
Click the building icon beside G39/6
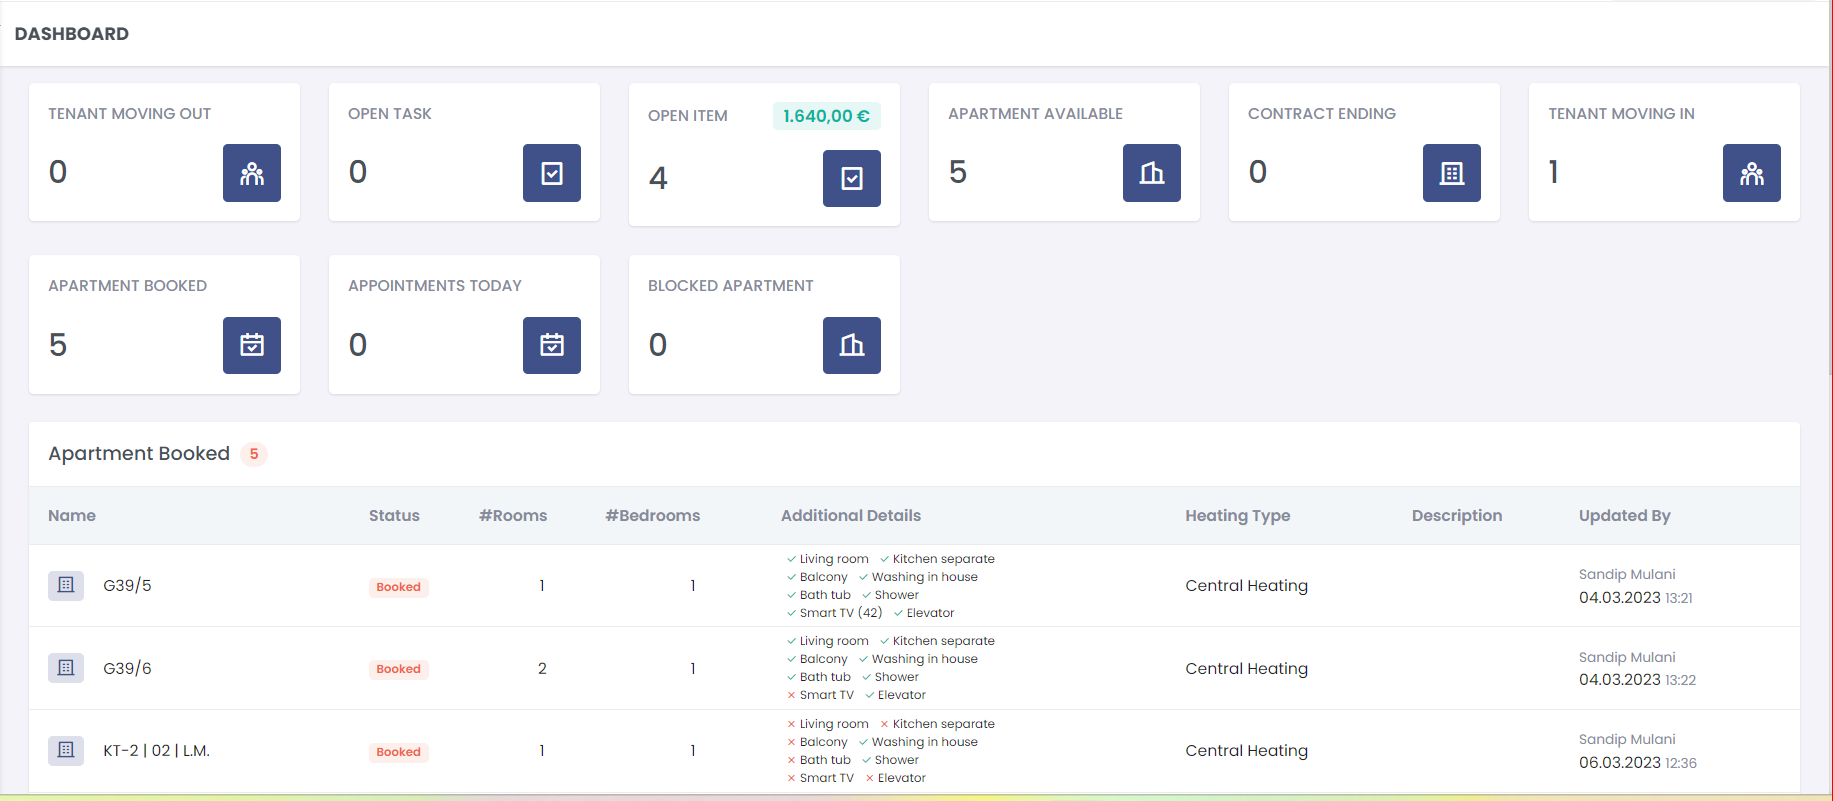pos(66,668)
